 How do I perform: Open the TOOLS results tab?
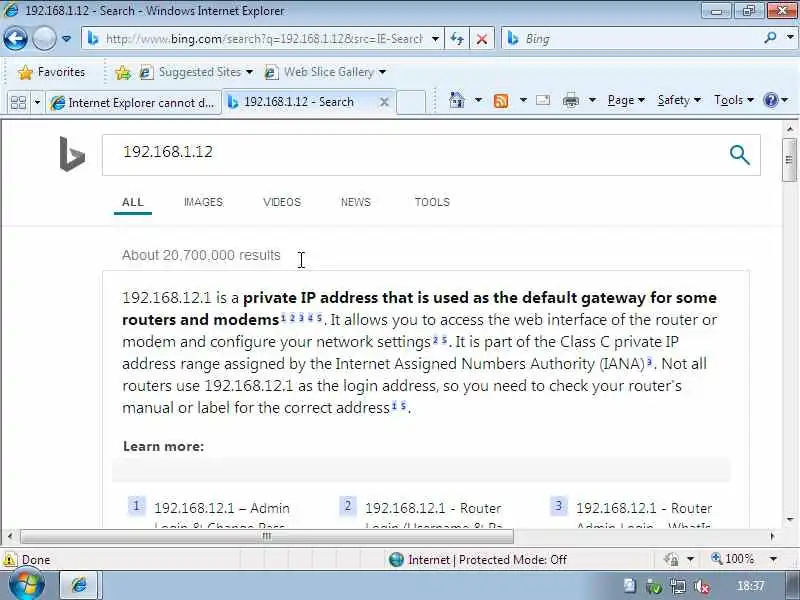pos(432,202)
